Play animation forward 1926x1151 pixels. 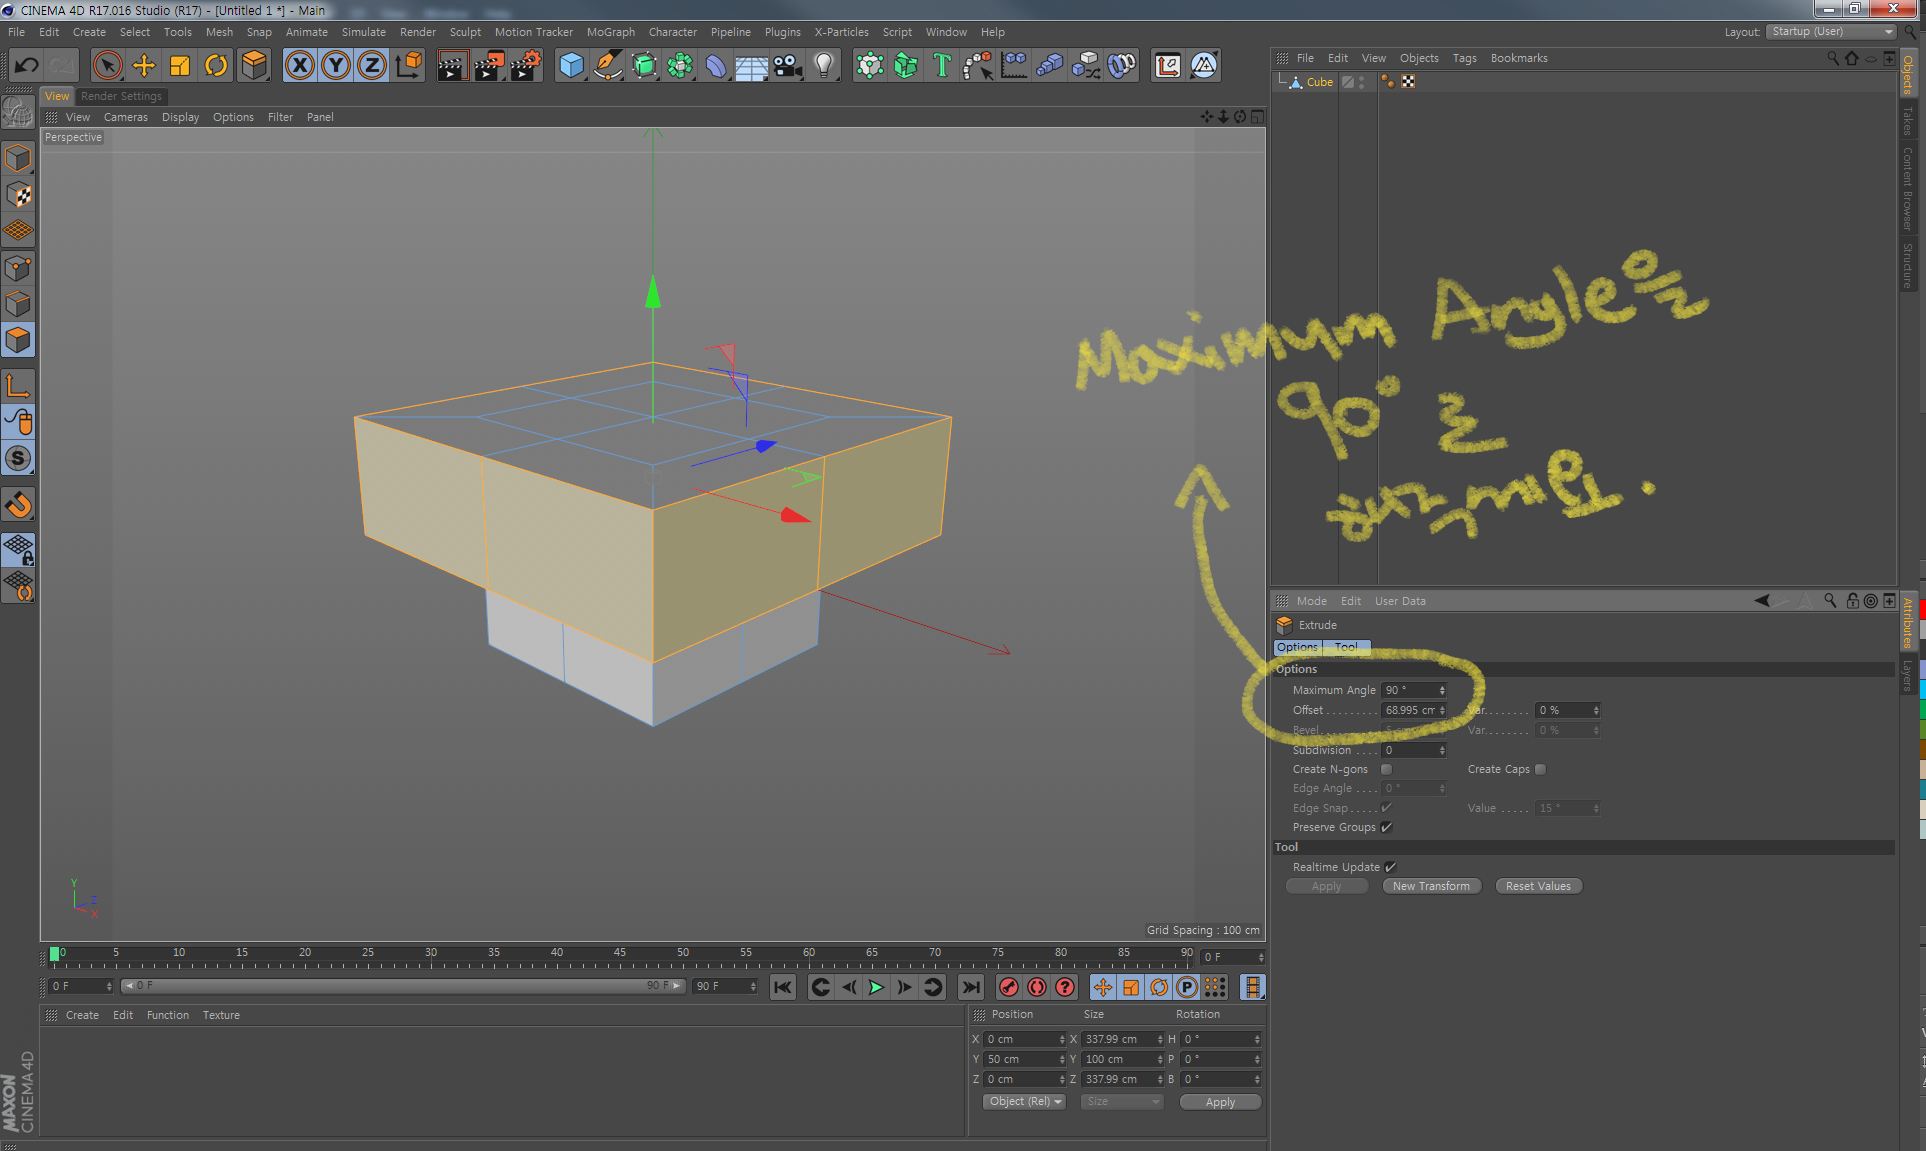876,987
